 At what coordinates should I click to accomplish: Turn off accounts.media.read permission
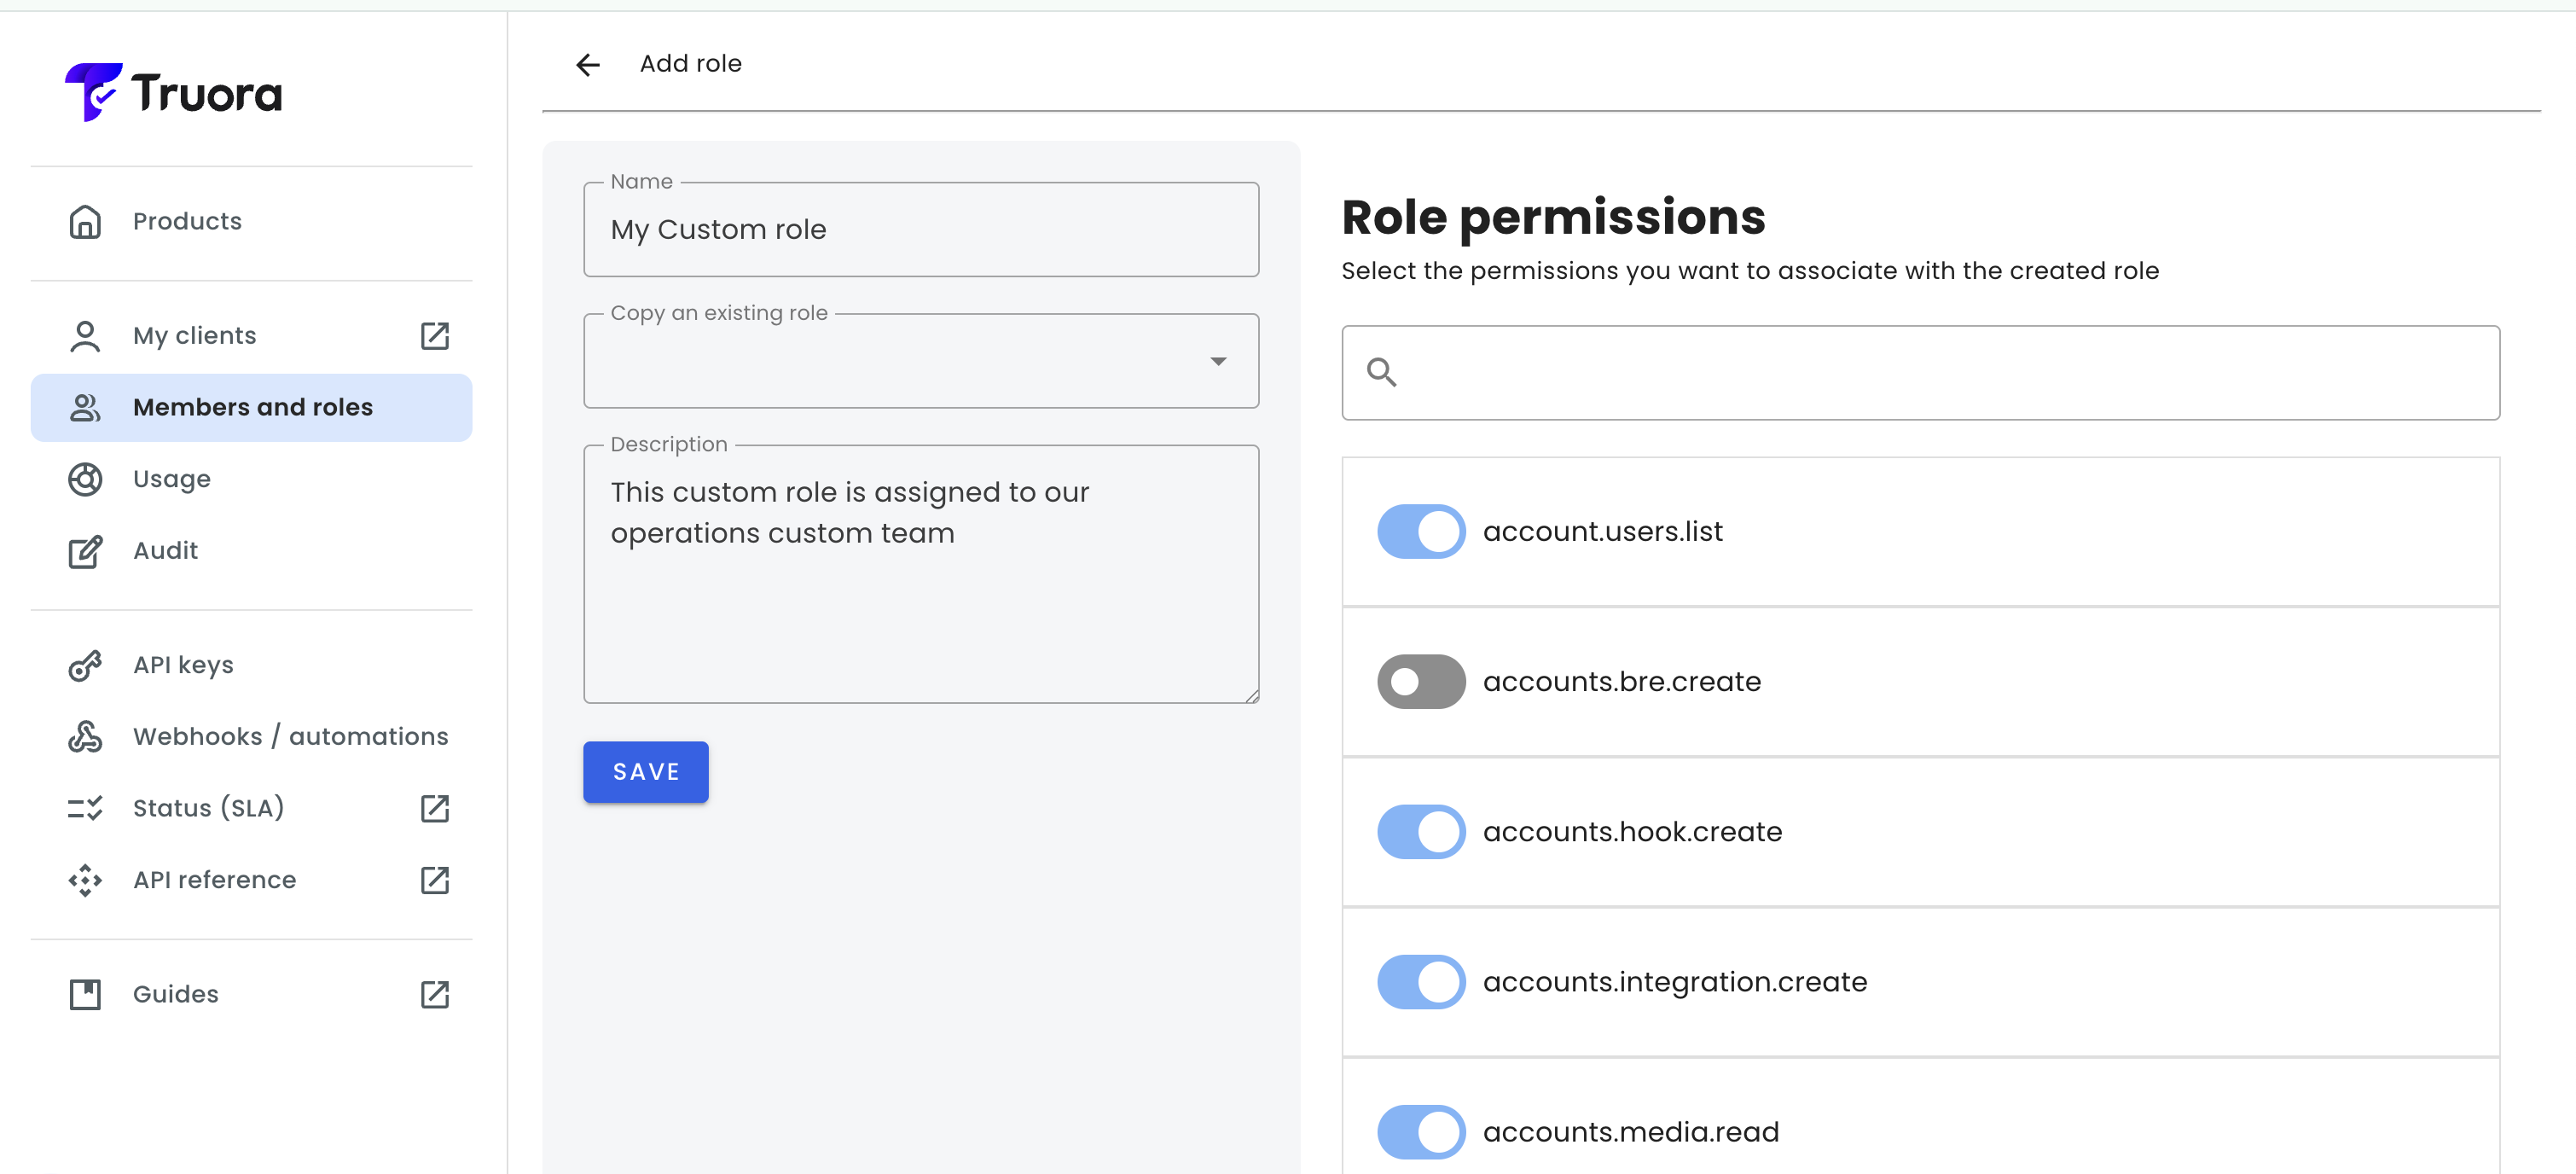pos(1421,1131)
